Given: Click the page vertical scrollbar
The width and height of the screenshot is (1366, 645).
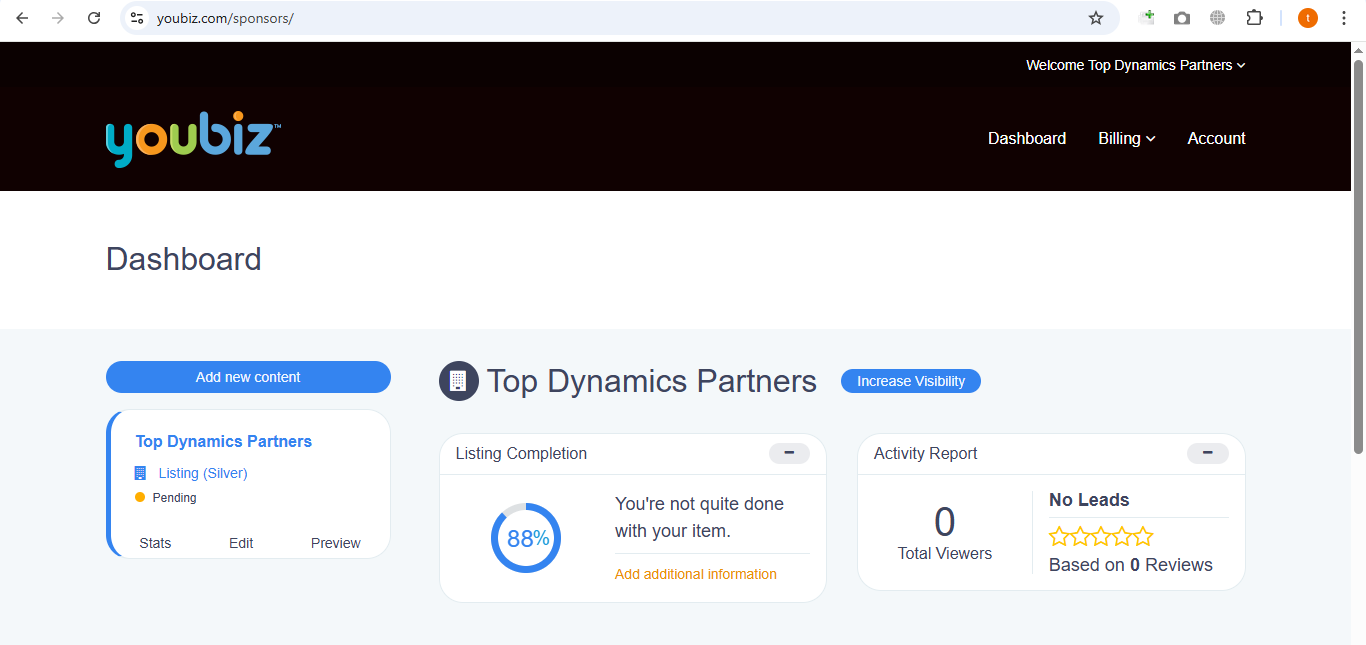Looking at the screenshot, I should (x=1358, y=255).
